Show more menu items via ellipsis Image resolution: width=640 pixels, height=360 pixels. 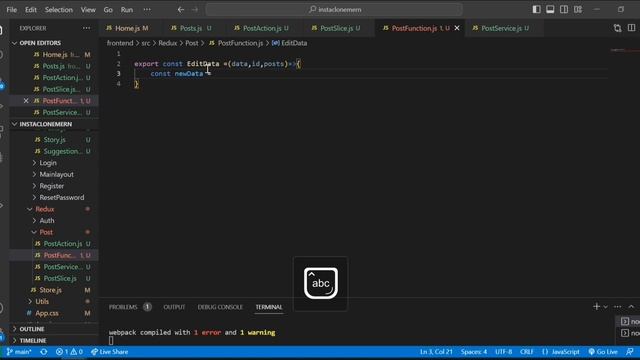147,9
